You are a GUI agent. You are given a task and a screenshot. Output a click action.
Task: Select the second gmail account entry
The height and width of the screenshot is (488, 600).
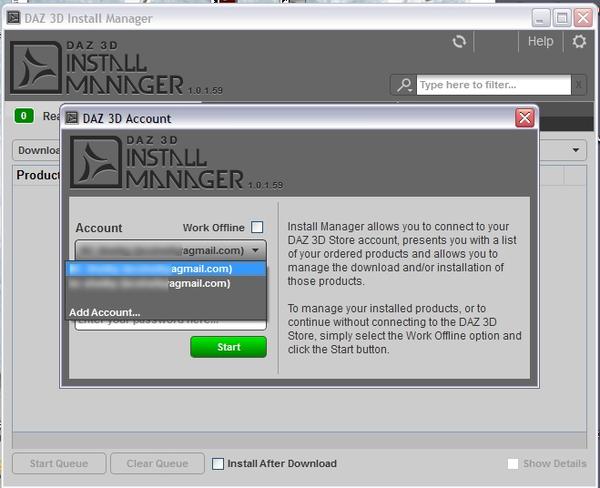click(166, 283)
